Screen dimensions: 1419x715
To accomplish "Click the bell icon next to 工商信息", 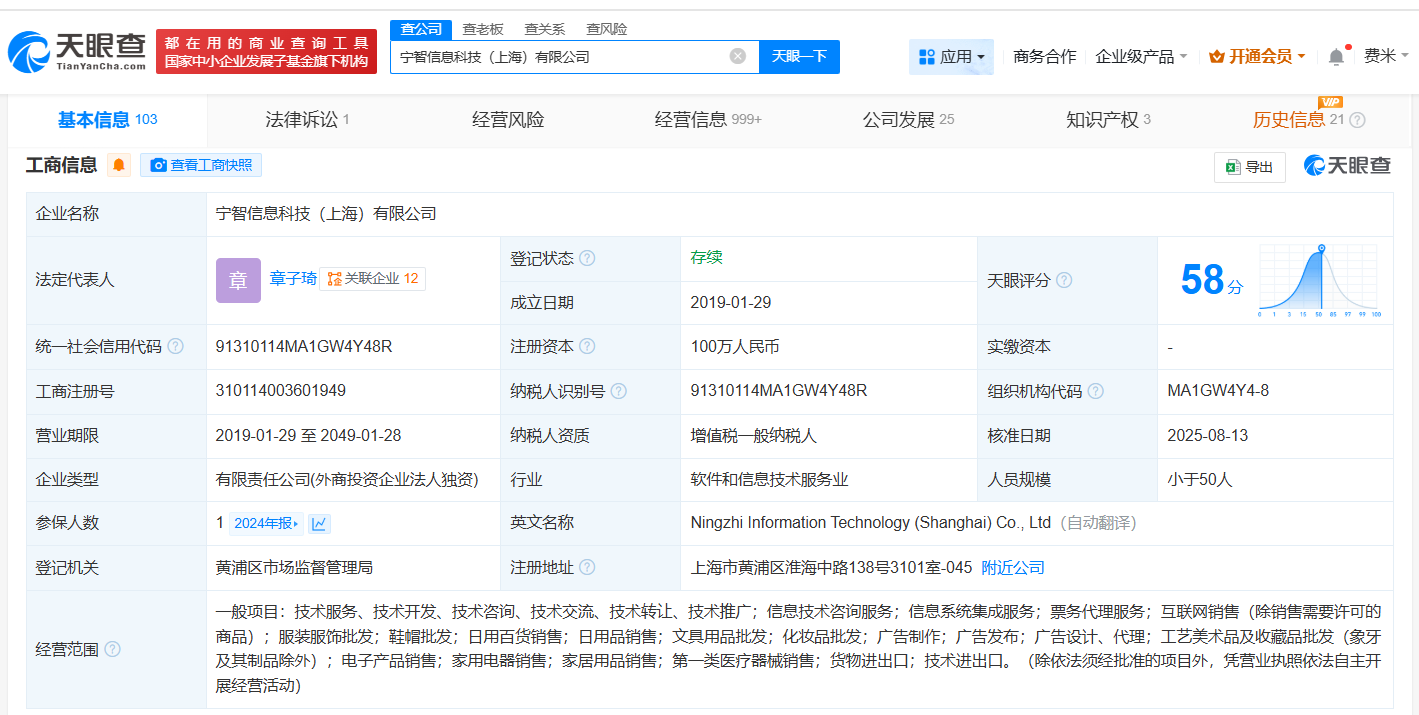I will (x=119, y=165).
